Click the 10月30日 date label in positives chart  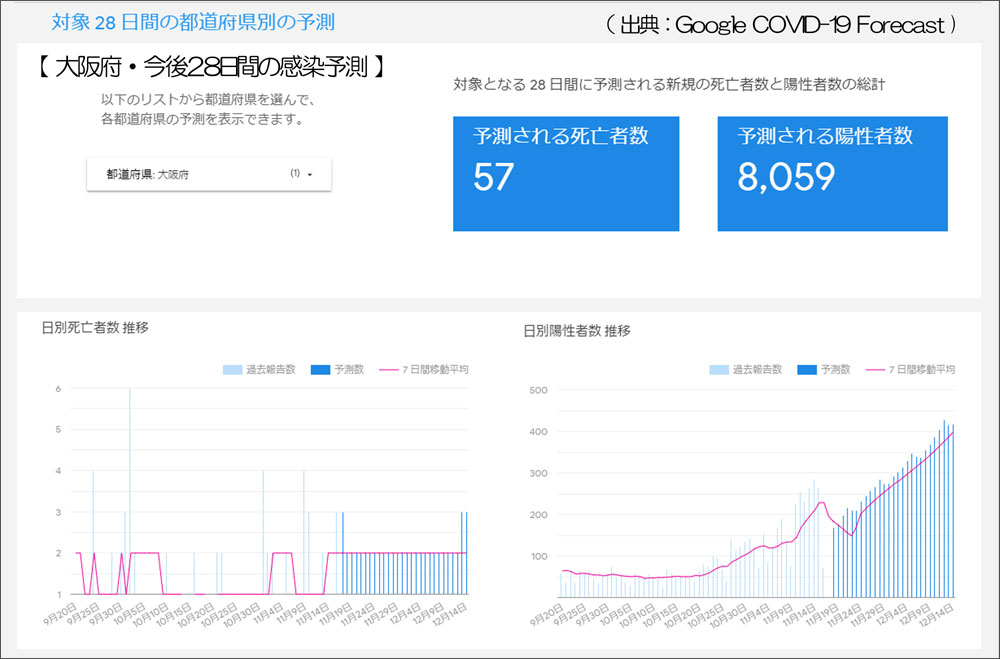coord(728,616)
